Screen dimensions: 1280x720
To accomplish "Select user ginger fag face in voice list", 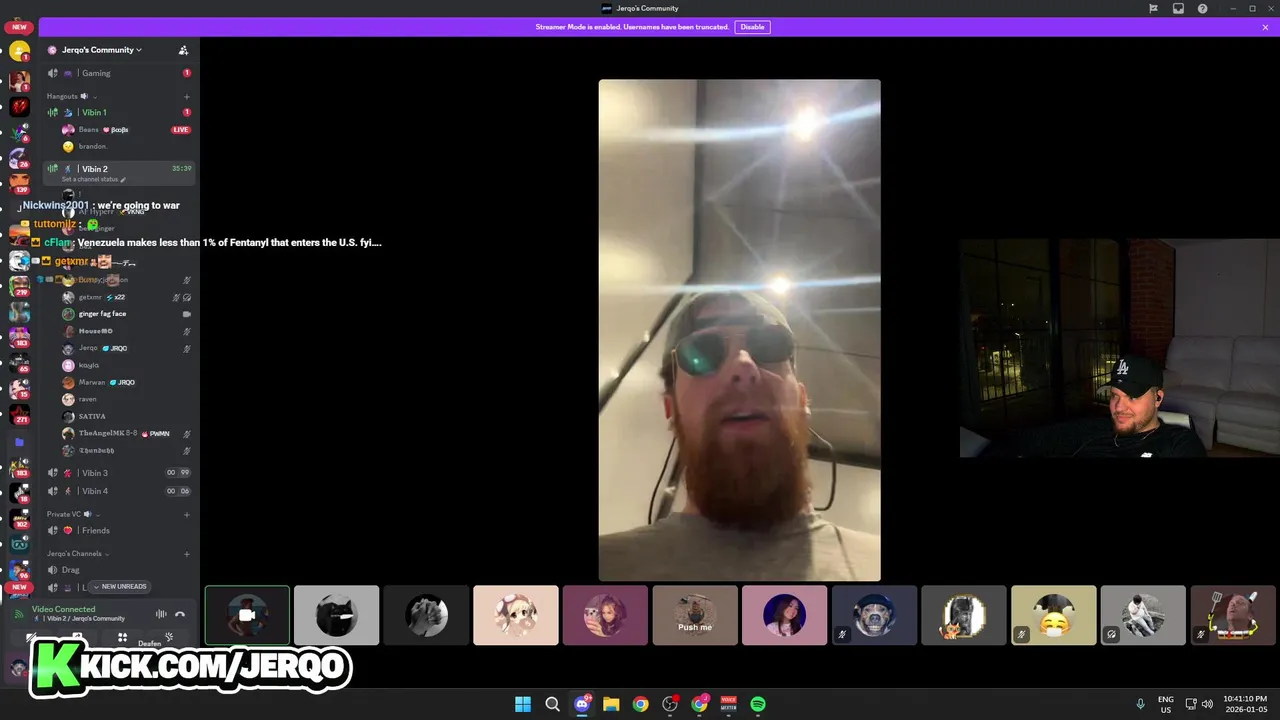I will (127, 314).
